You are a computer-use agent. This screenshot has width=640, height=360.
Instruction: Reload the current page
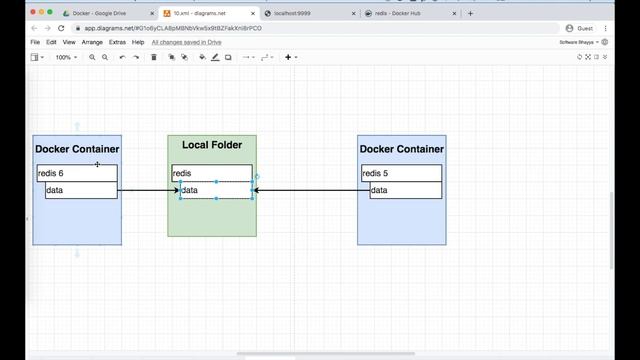pos(61,28)
